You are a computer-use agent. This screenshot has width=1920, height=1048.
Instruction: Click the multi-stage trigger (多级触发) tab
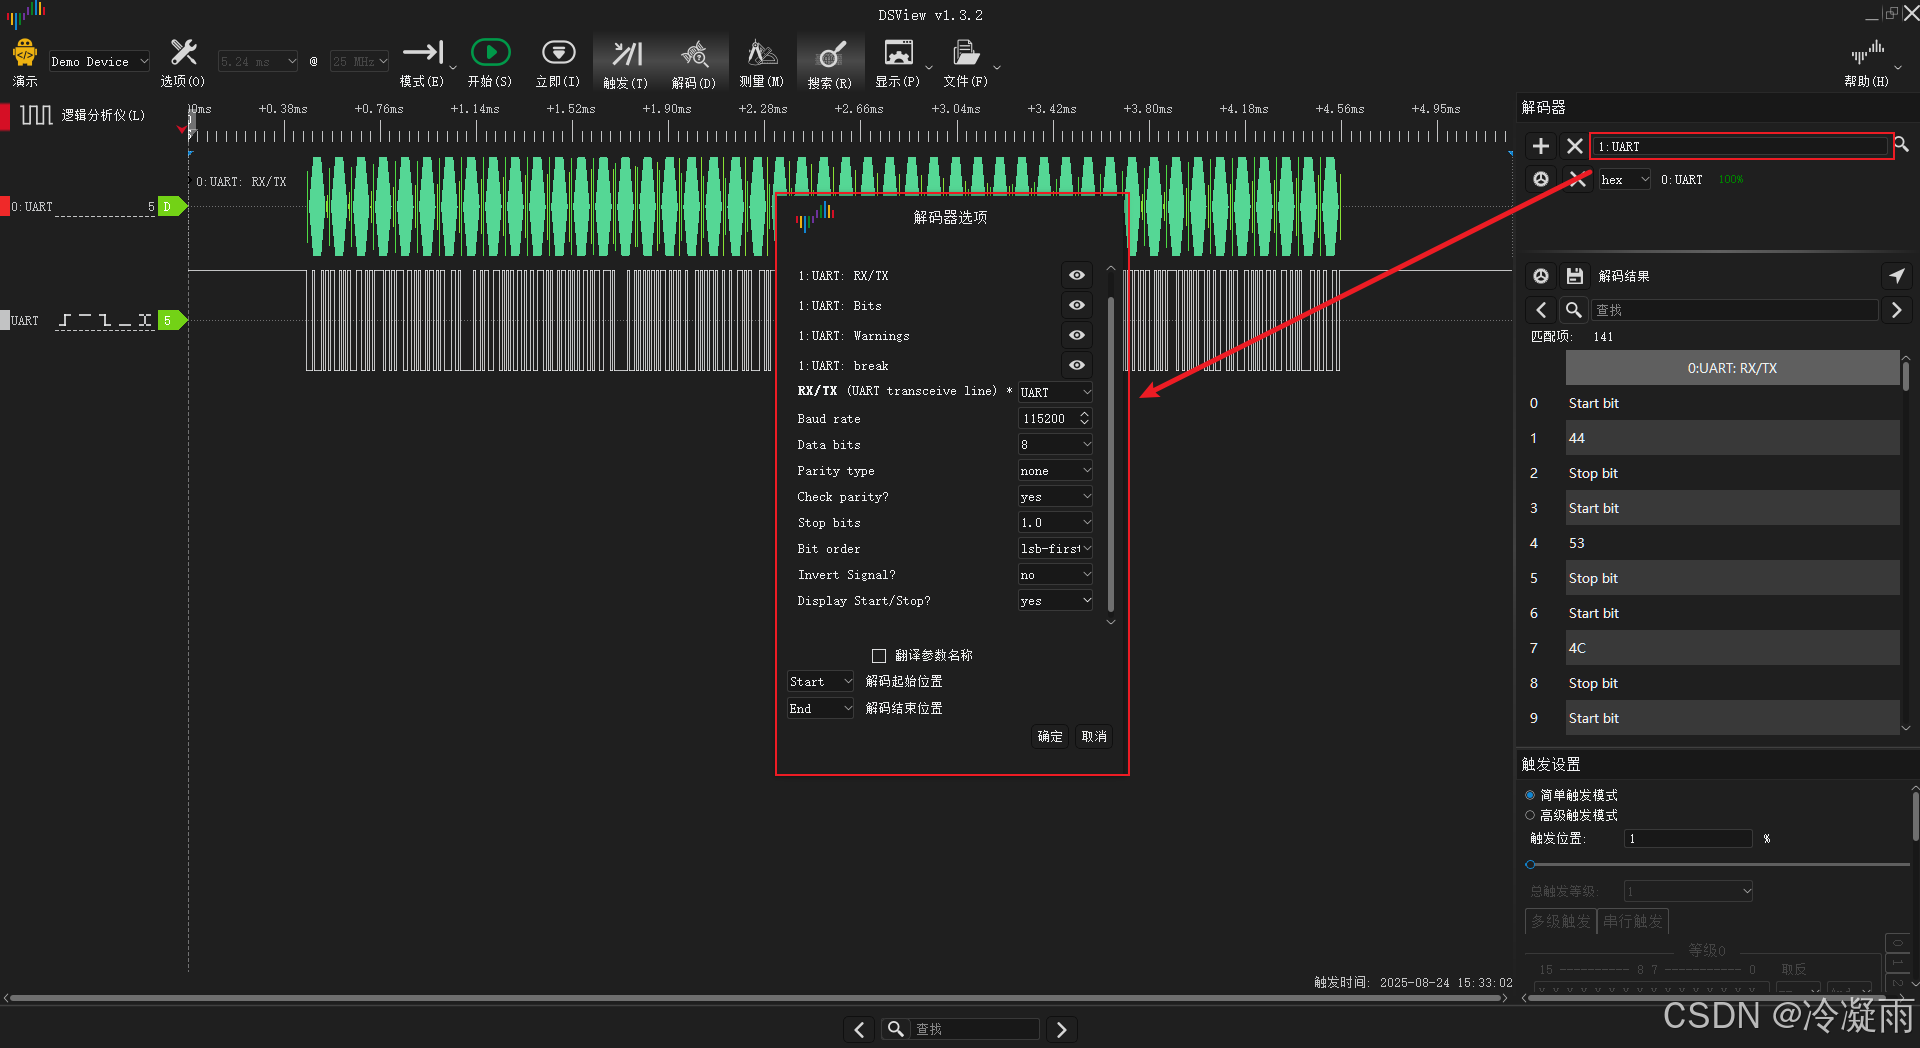point(1560,921)
